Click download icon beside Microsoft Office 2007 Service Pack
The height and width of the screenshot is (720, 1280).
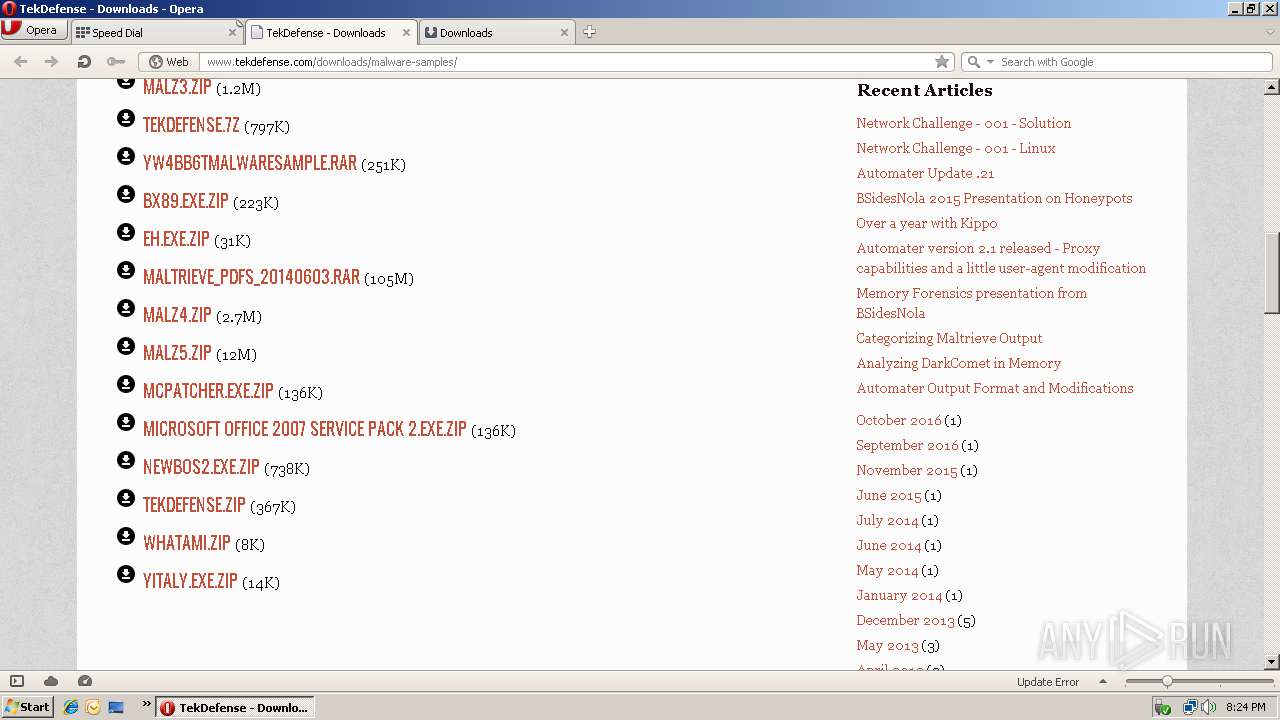[x=126, y=422]
